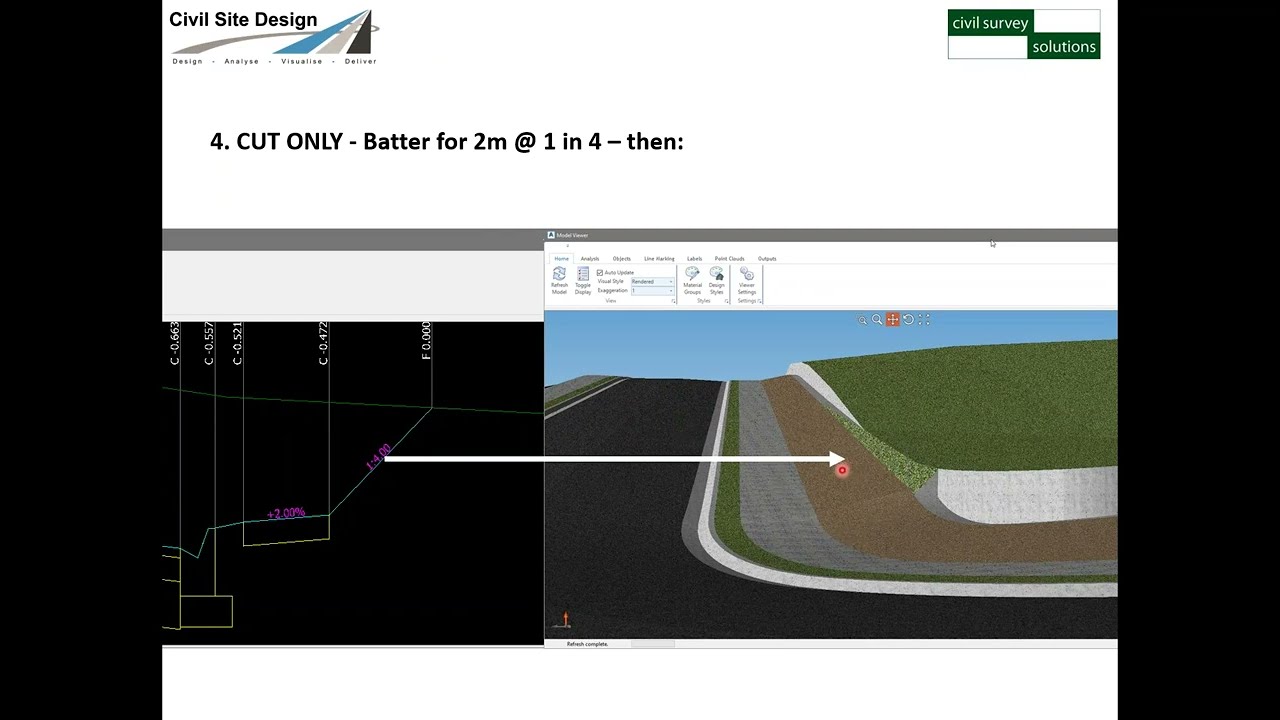Open the Labels ribbon tab

tap(694, 259)
